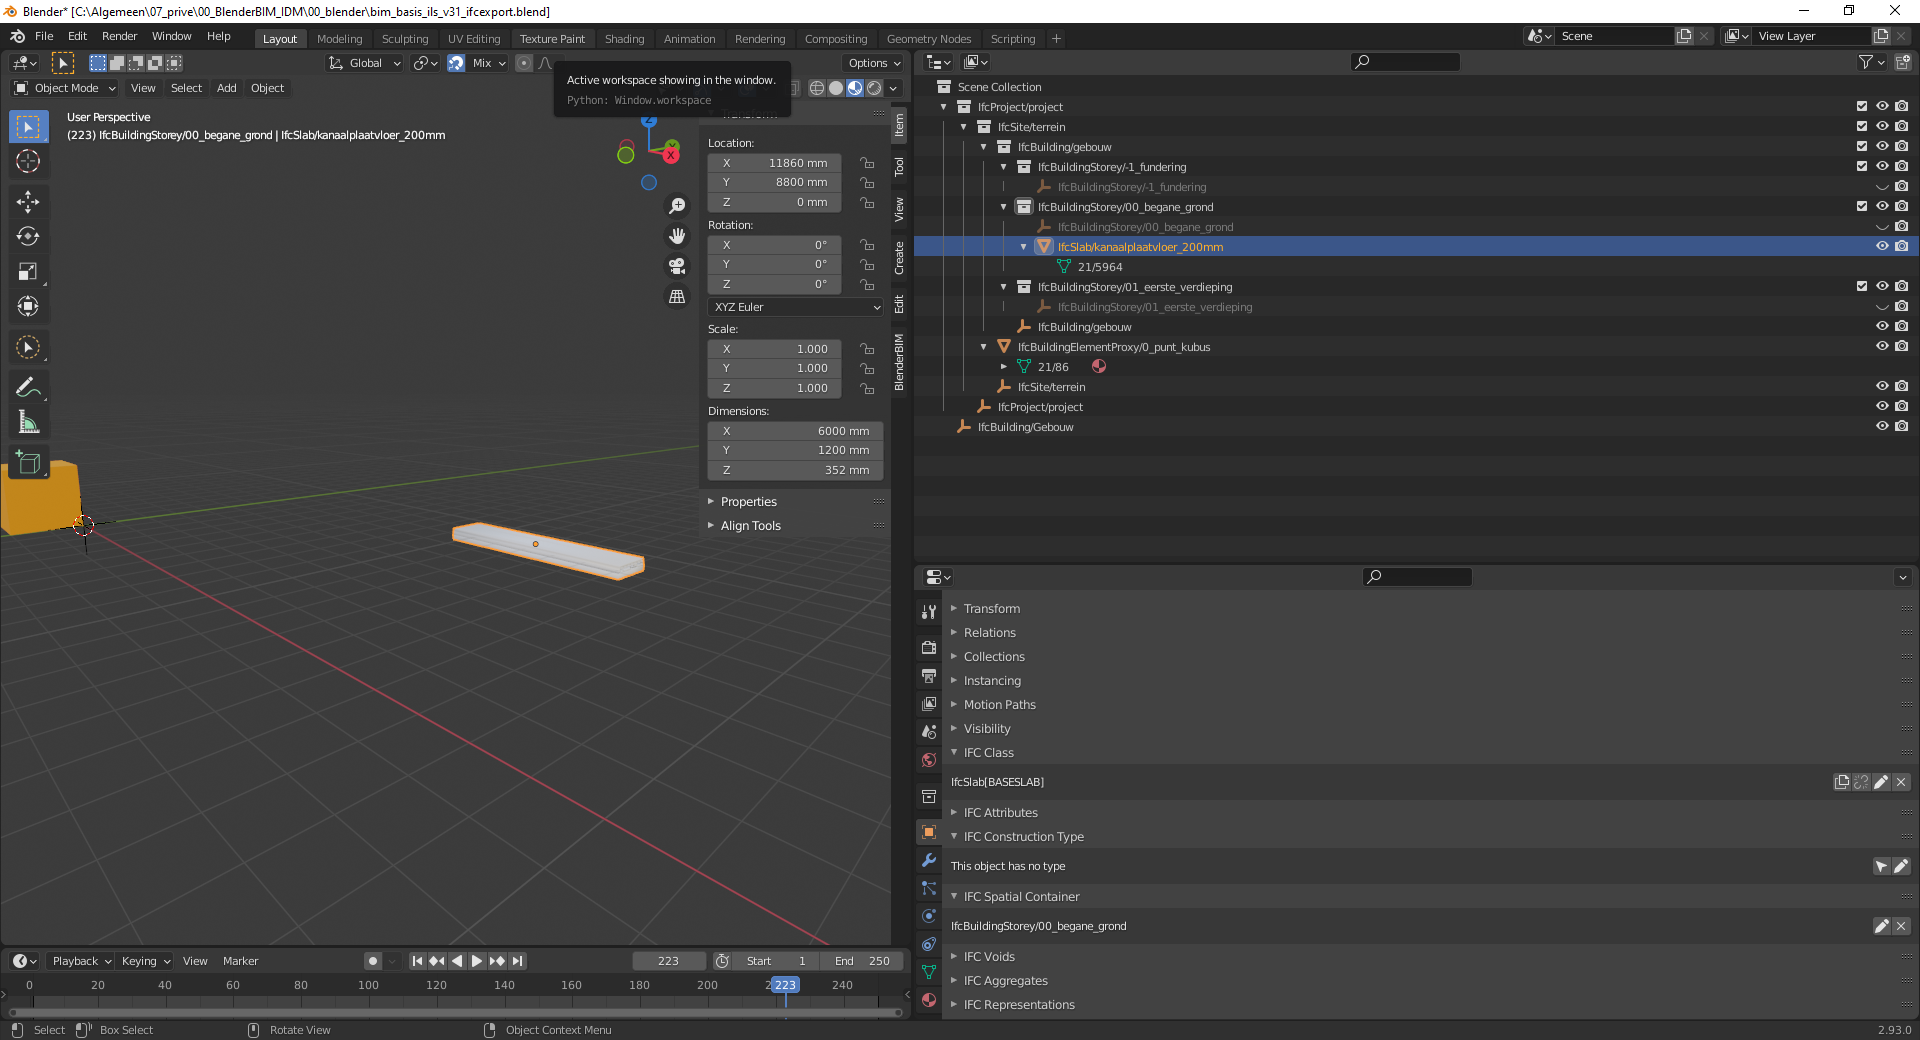
Task: Hide IfcSlab/kanaalplaatvloer_200mm with eye icon
Action: pyautogui.click(x=1882, y=246)
